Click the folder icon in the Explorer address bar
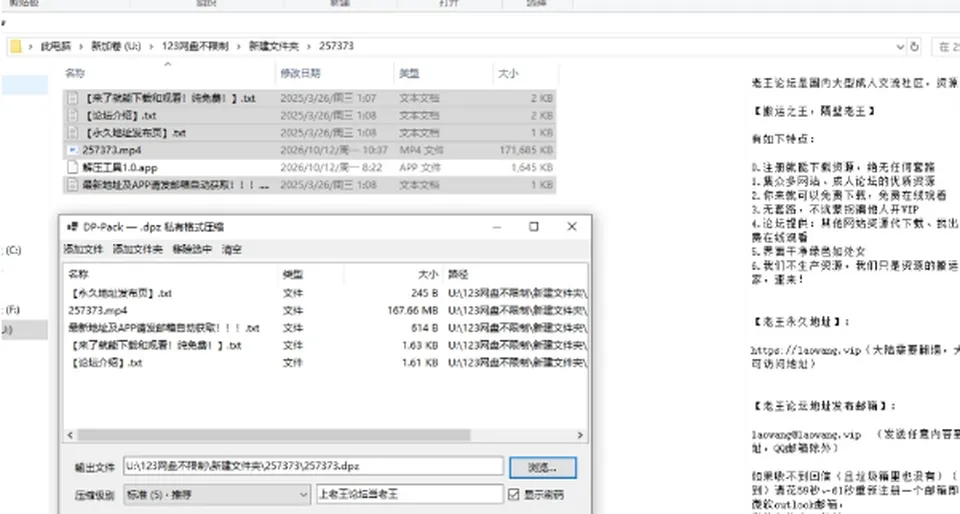 [16, 47]
